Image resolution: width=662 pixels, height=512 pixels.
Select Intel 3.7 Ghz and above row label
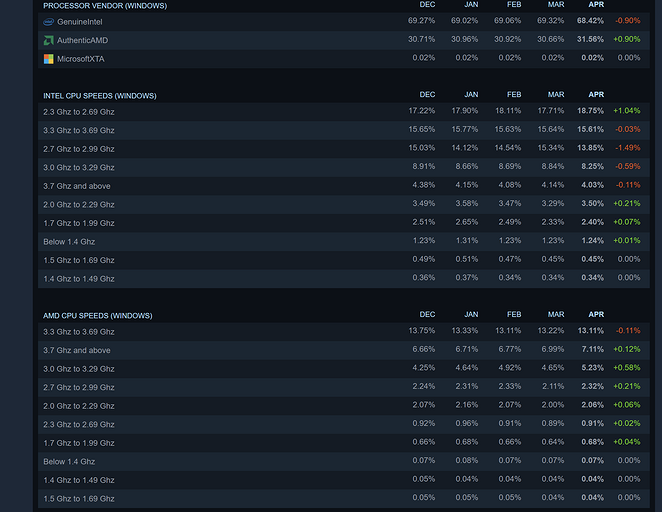[77, 186]
